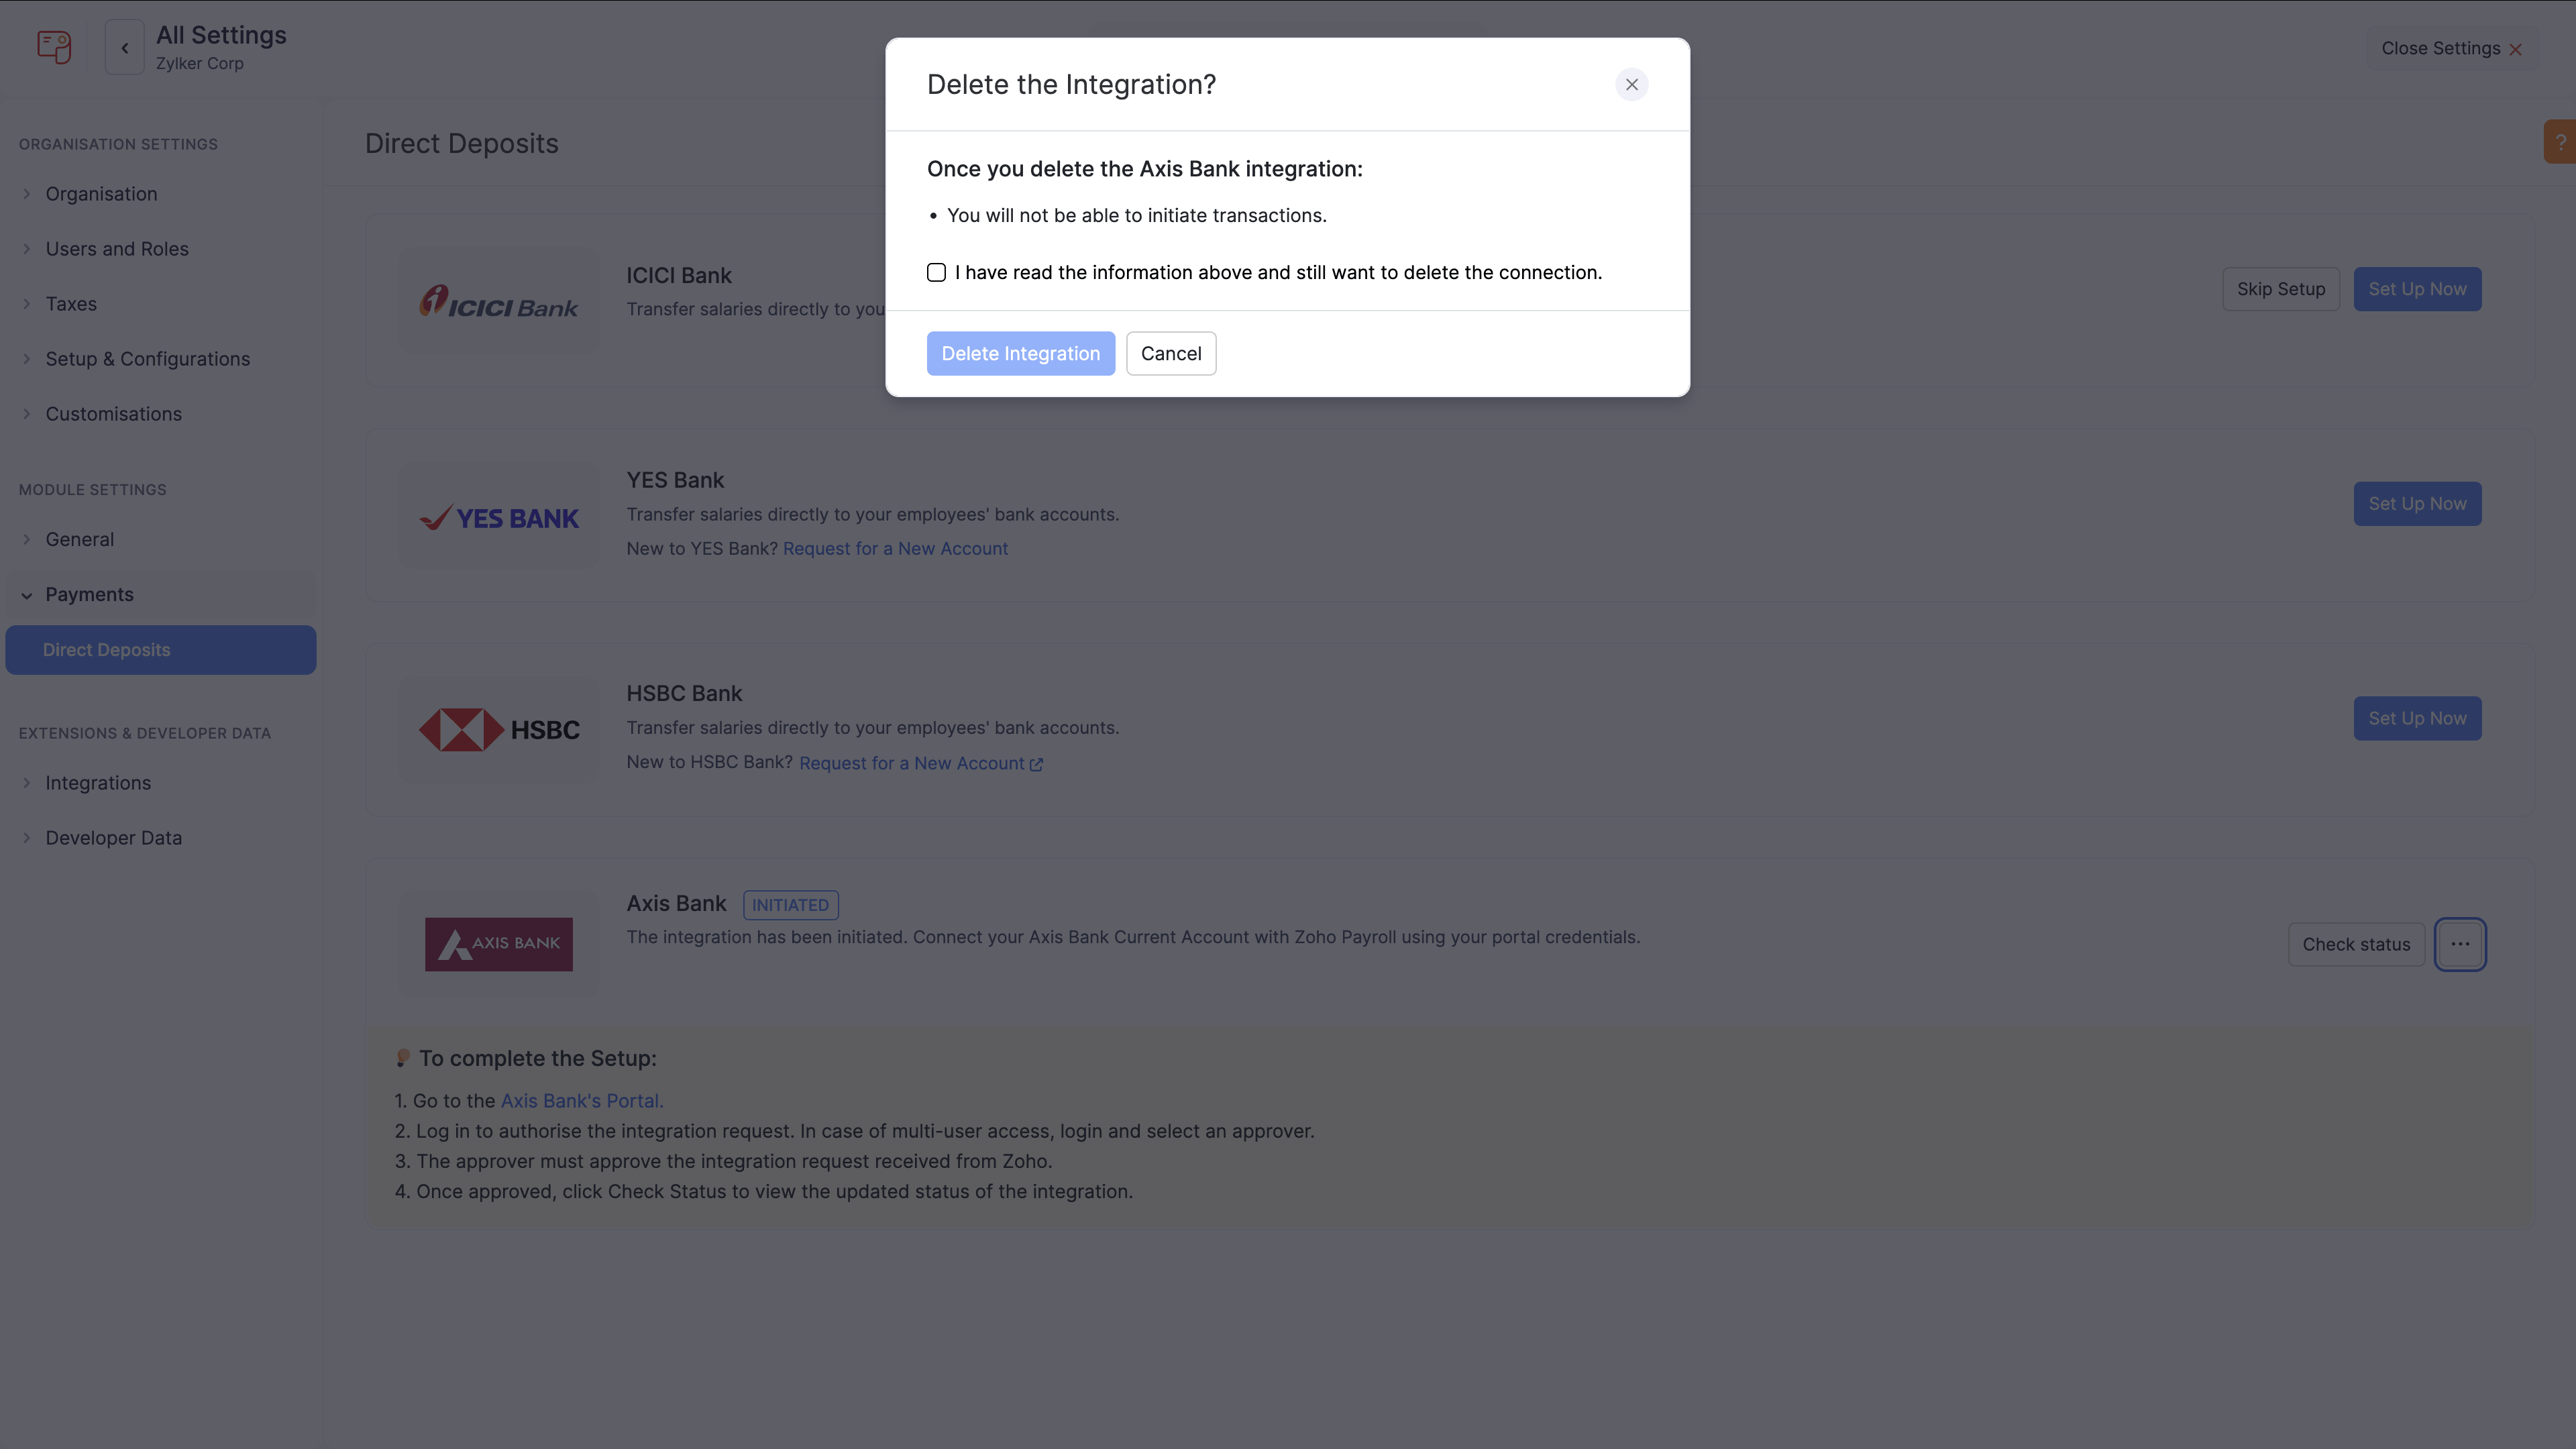Click step 2 "Log in to authorise the integration request"
Viewport: 2576px width, 1449px height.
click(855, 1131)
